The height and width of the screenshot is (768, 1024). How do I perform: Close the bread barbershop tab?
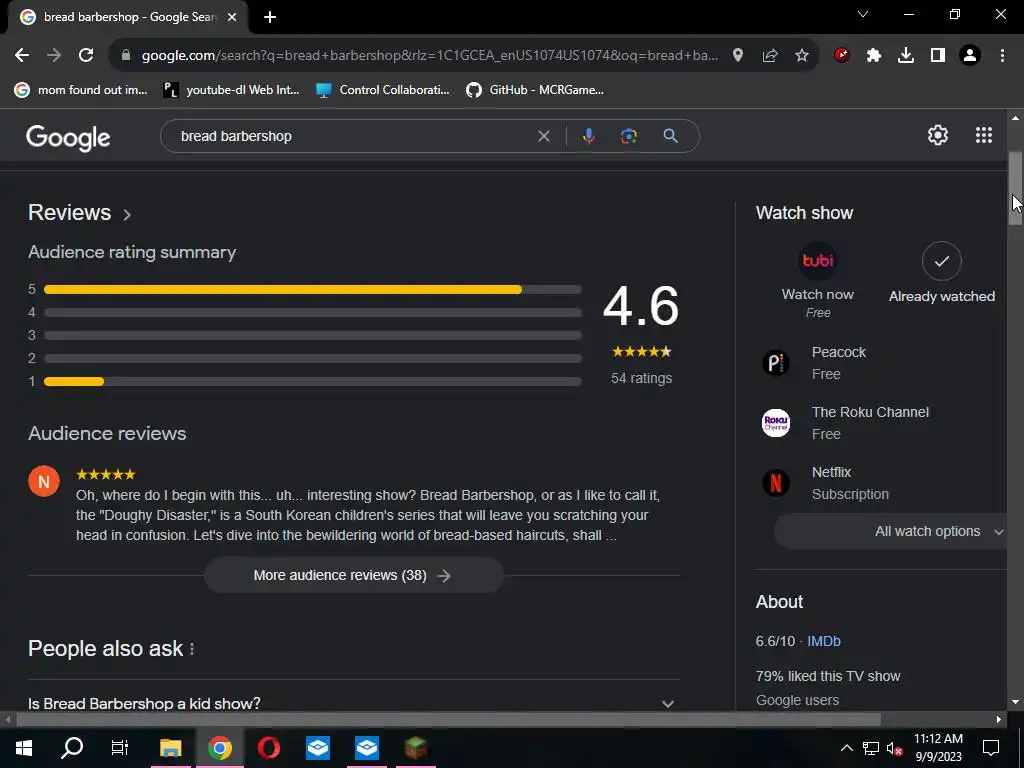(232, 17)
